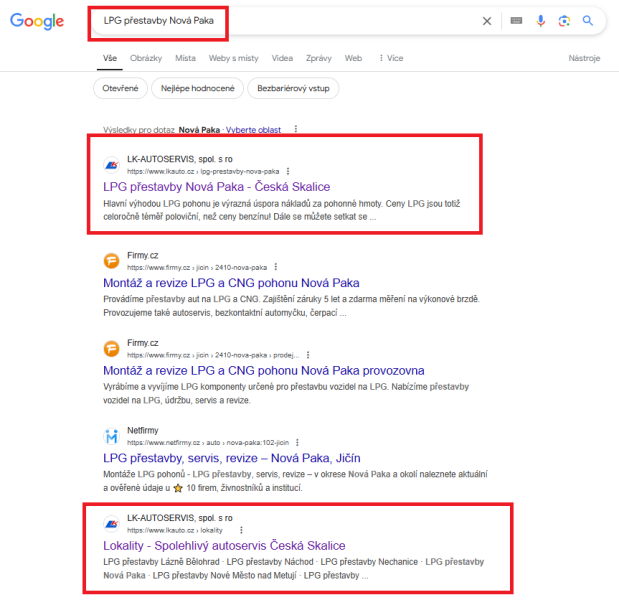Toggle Bezbariérový vstup filter chip
619x600 pixels.
tap(293, 88)
